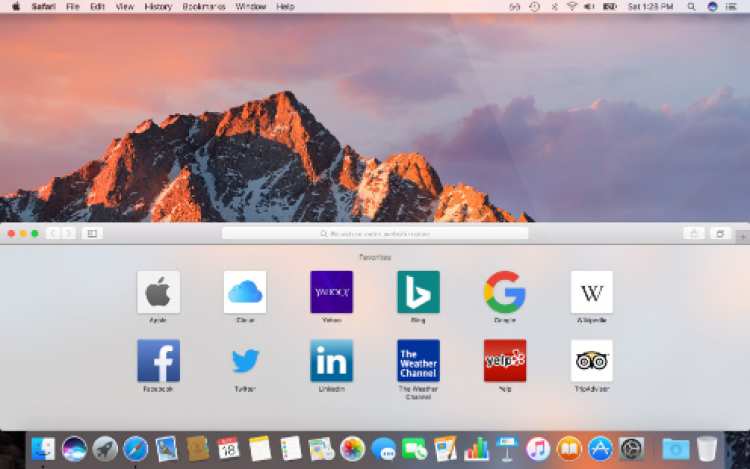The width and height of the screenshot is (750, 469).
Task: Open The Weather Channel favorite tile
Action: pyautogui.click(x=419, y=361)
